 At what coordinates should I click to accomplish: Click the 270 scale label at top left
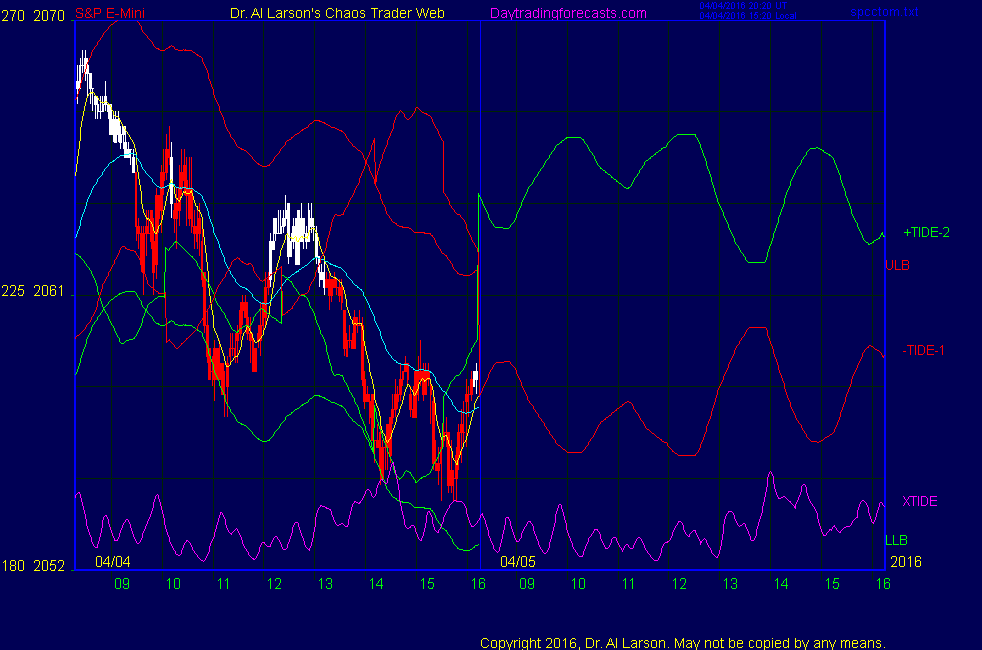pos(13,13)
